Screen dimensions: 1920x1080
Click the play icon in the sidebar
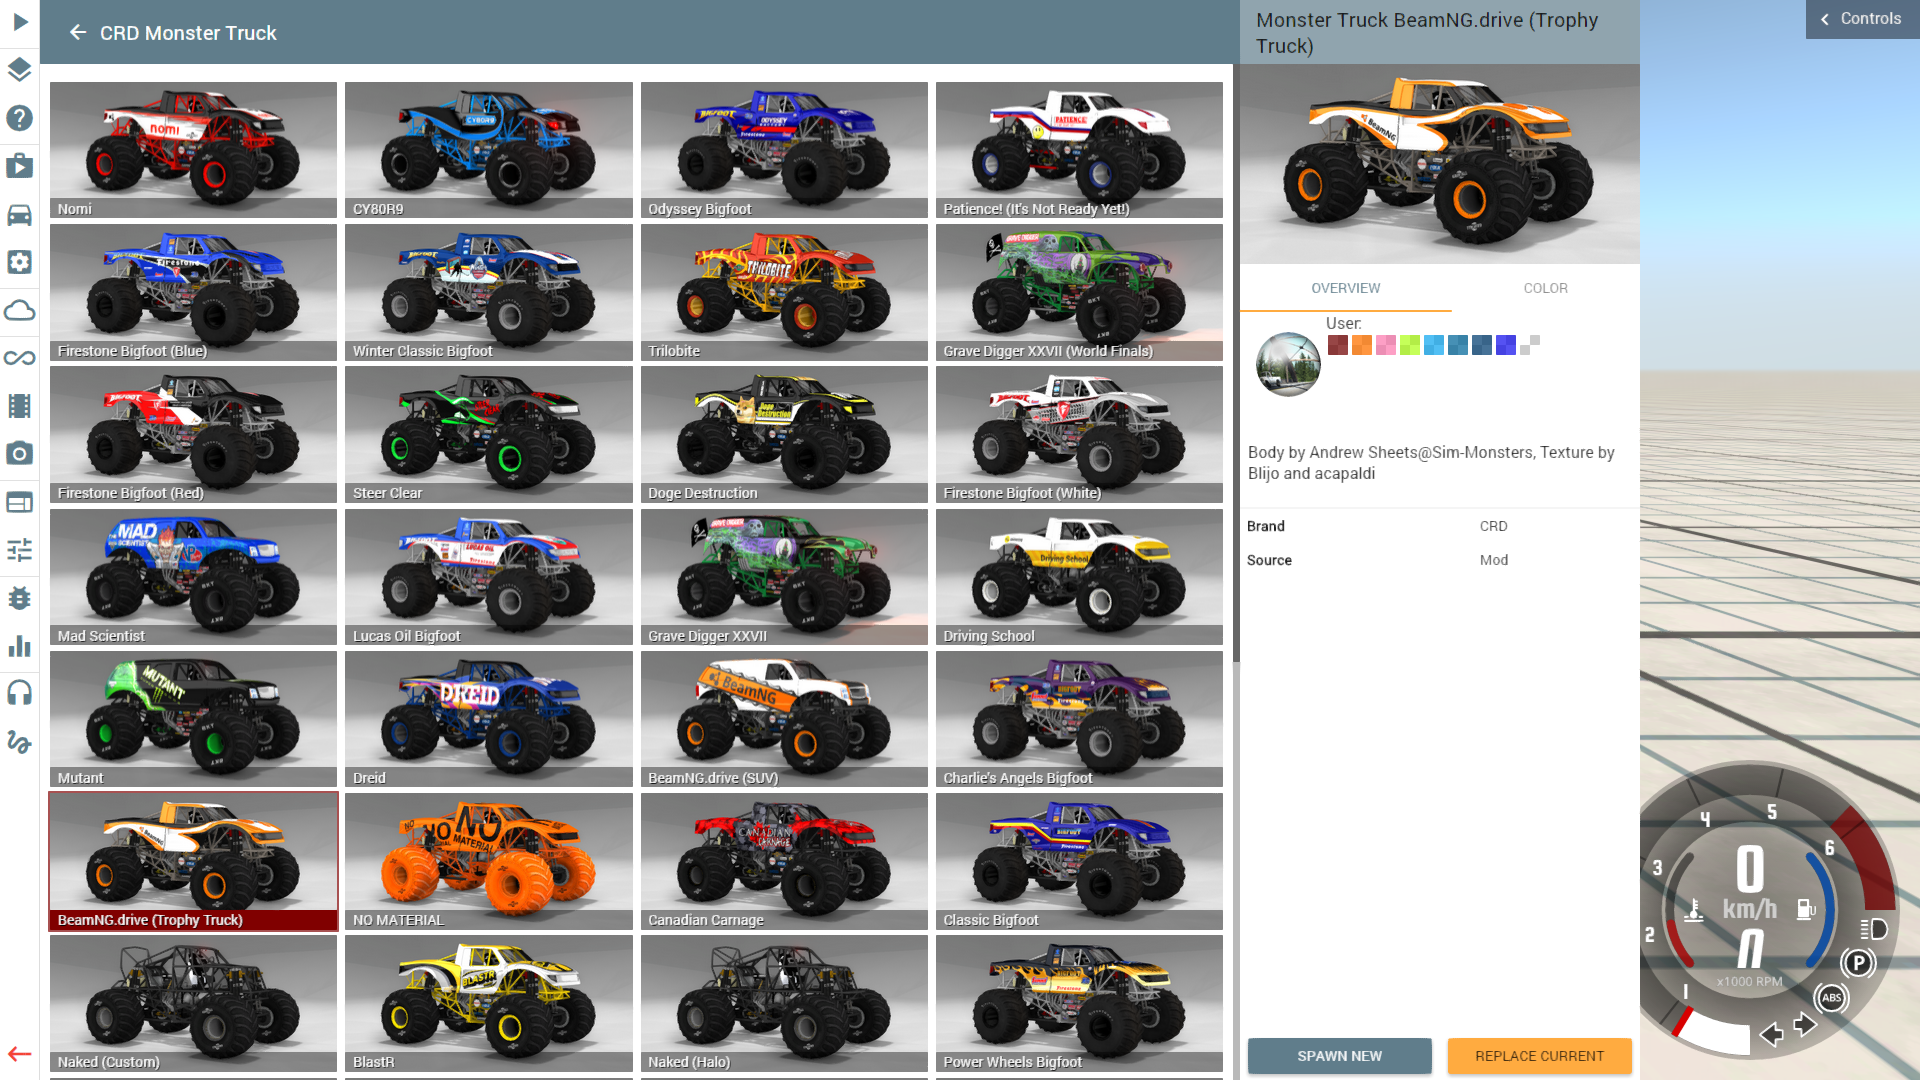pos(20,21)
